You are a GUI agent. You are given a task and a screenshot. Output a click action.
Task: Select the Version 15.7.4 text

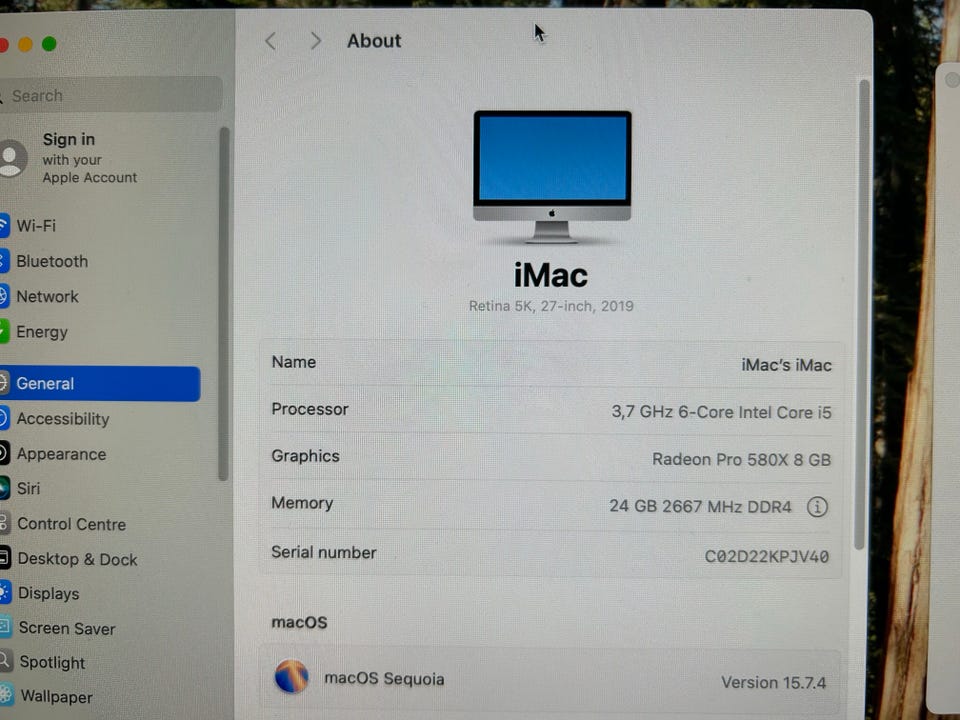point(773,683)
